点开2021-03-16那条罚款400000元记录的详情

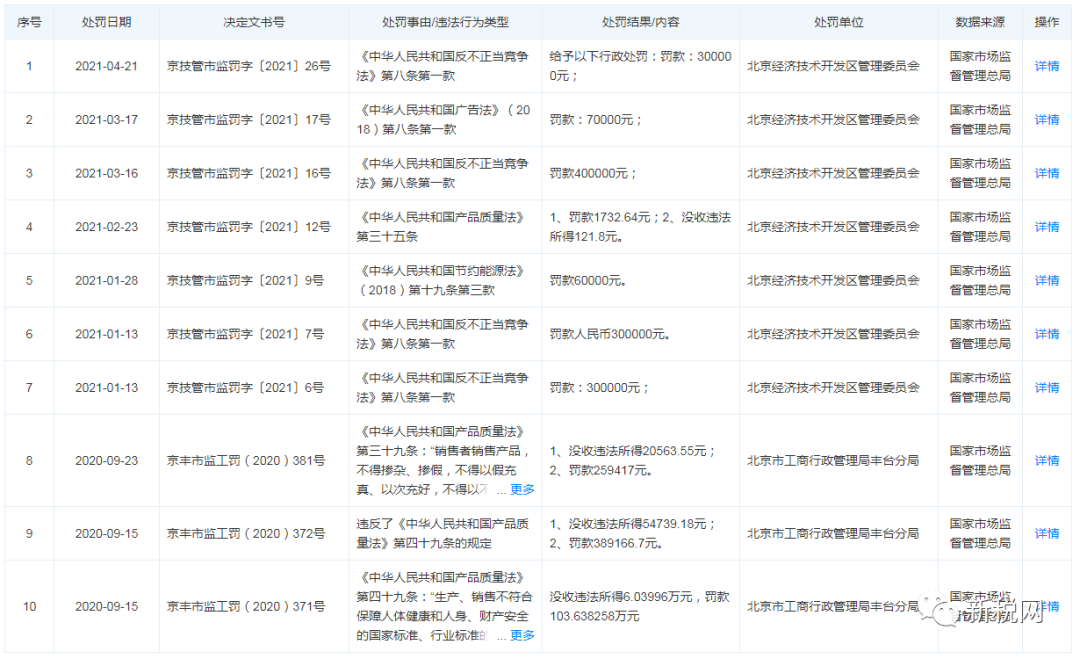tap(1046, 172)
